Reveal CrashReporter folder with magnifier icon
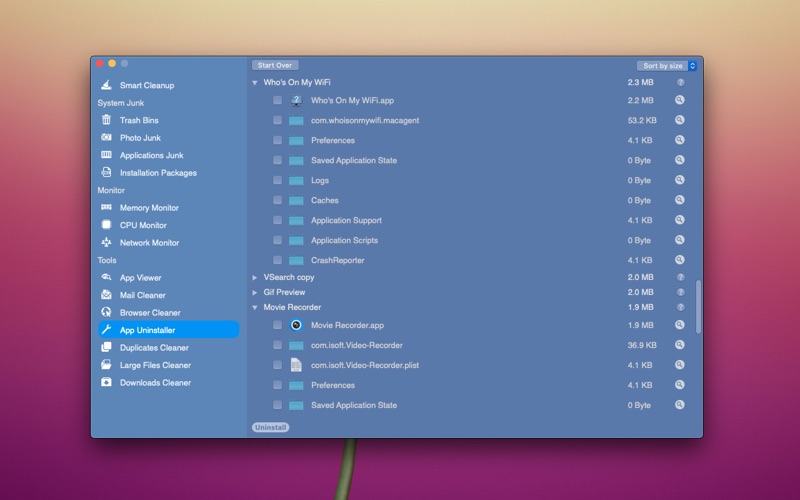 pos(680,260)
